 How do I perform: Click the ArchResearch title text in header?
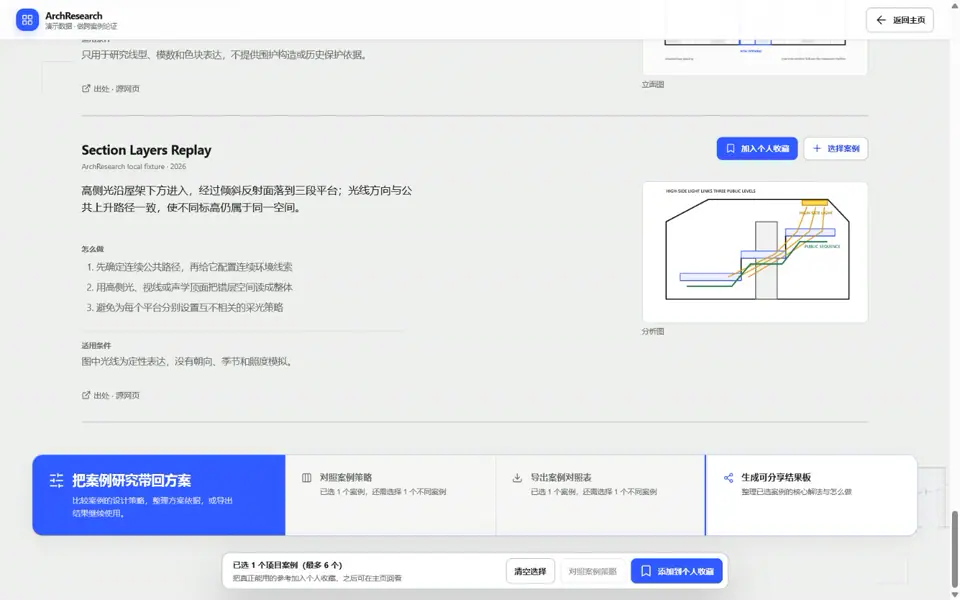[73, 16]
